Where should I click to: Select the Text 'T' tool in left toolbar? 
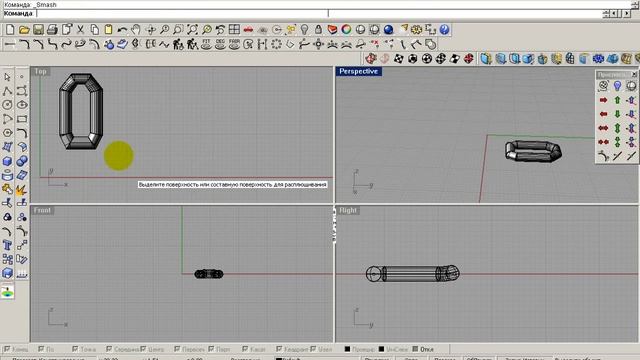(x=7, y=245)
